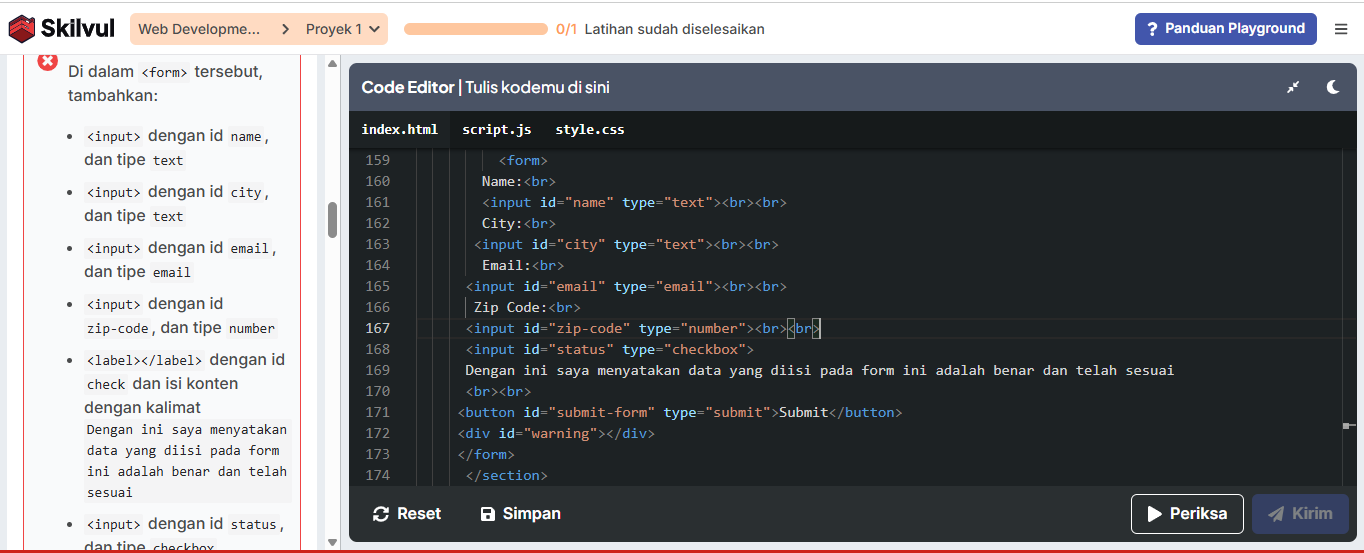The height and width of the screenshot is (553, 1364).
Task: Click the input id email code line
Action: click(626, 286)
